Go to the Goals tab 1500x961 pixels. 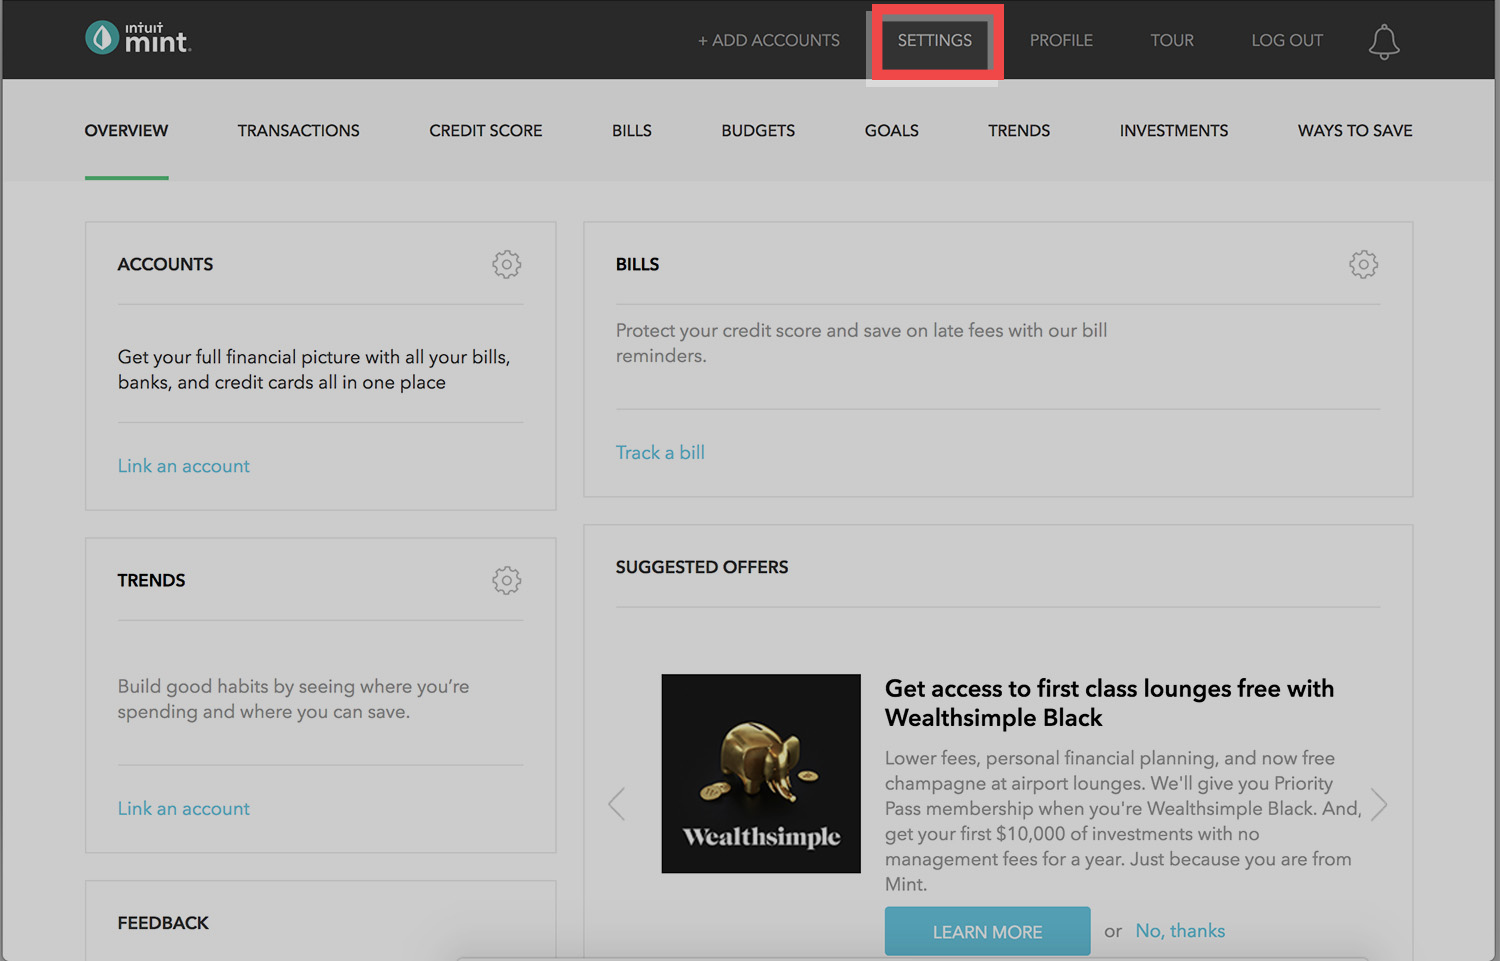[892, 131]
